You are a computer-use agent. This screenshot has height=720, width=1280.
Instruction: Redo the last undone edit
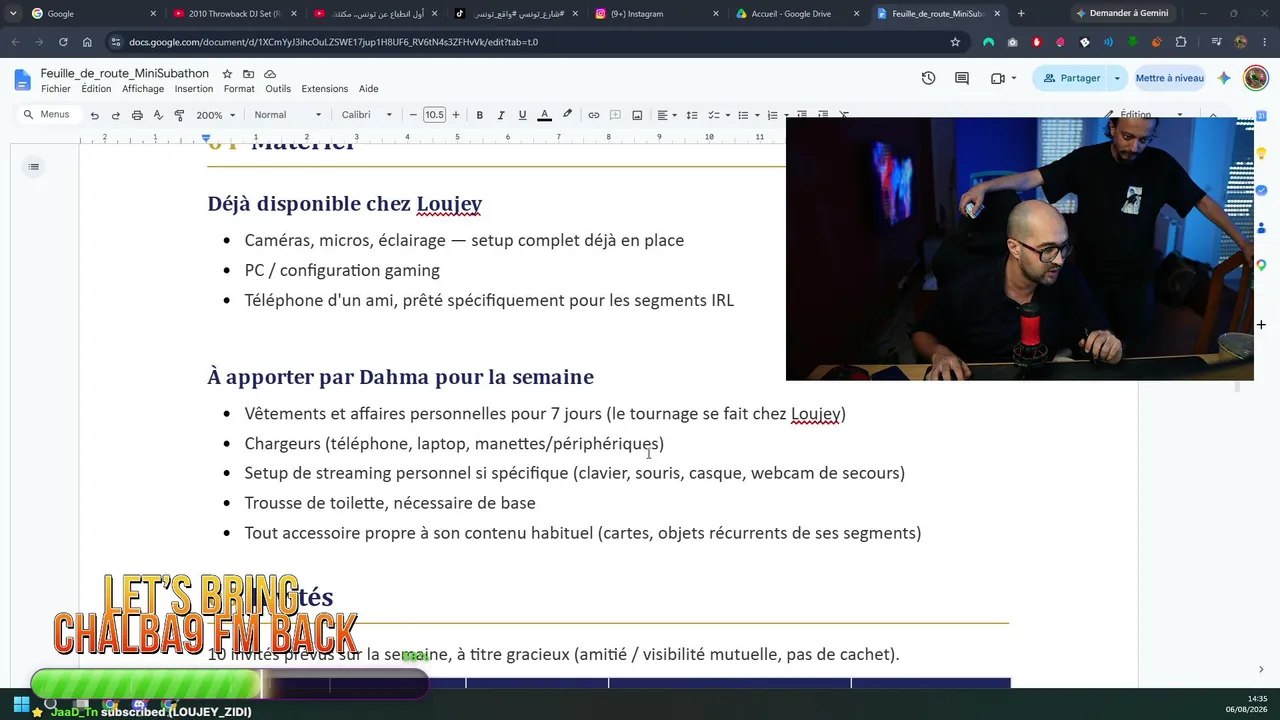[x=115, y=115]
